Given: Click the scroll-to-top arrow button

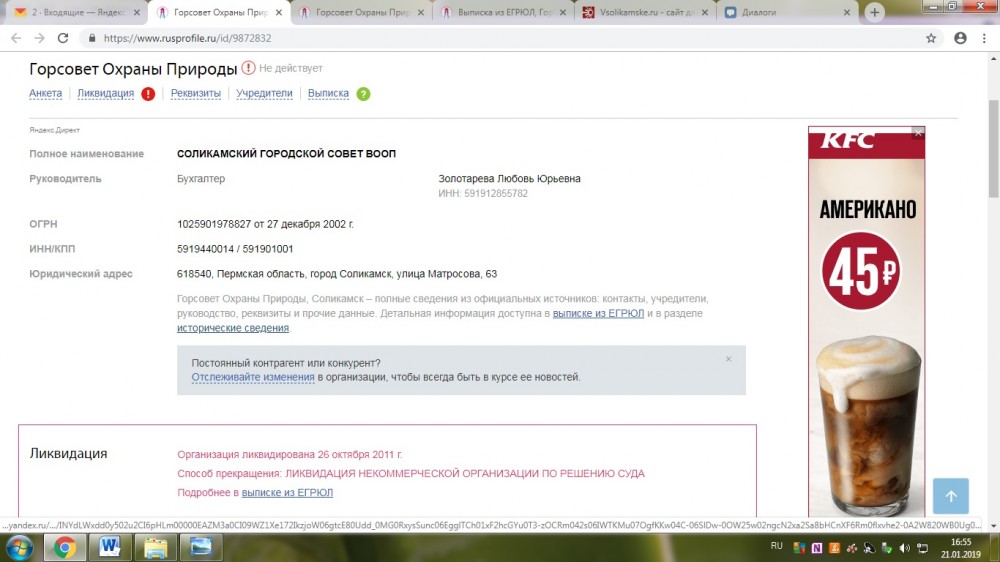Looking at the screenshot, I should 950,496.
